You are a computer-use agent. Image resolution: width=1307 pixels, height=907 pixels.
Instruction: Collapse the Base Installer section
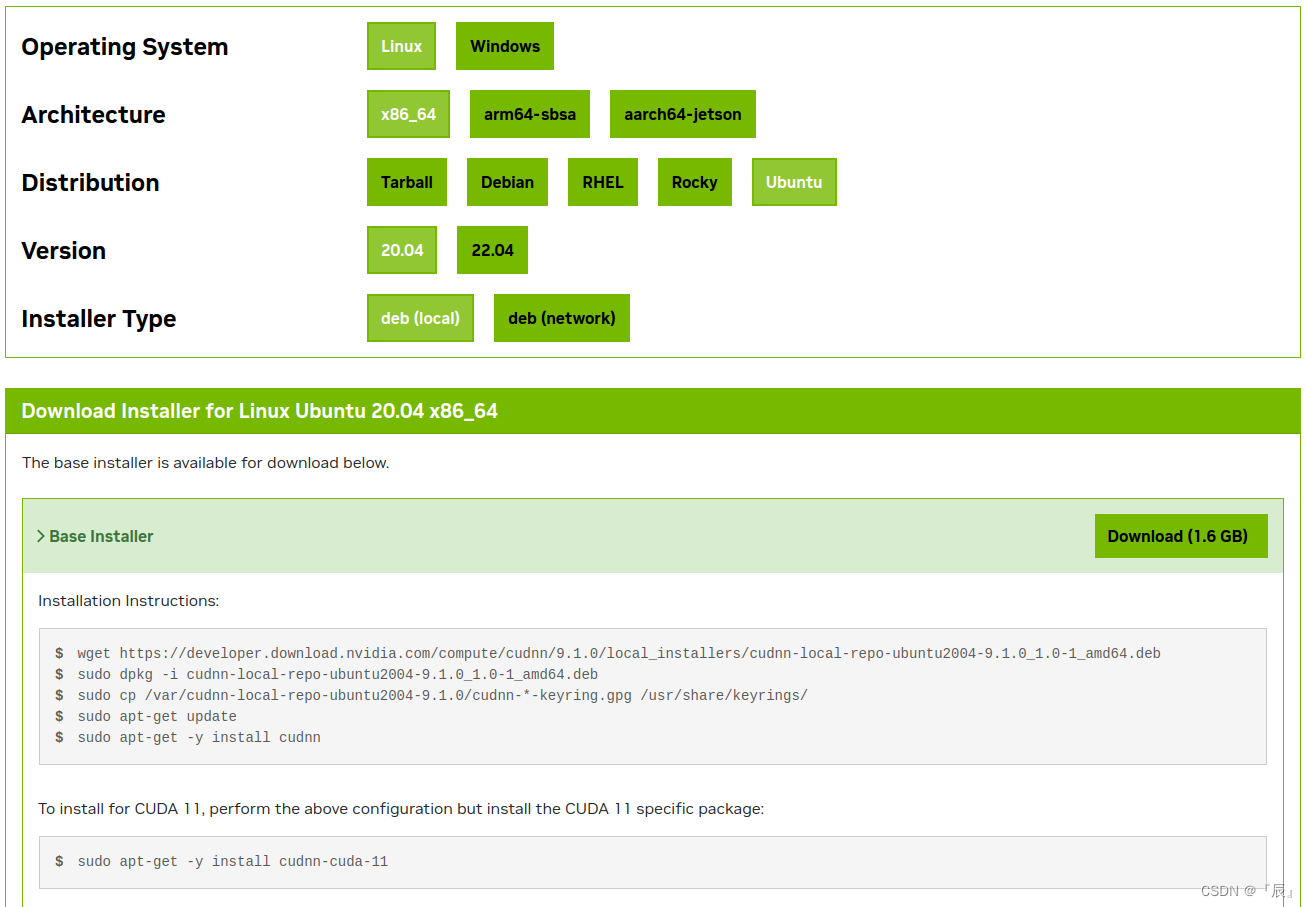pyautogui.click(x=100, y=536)
